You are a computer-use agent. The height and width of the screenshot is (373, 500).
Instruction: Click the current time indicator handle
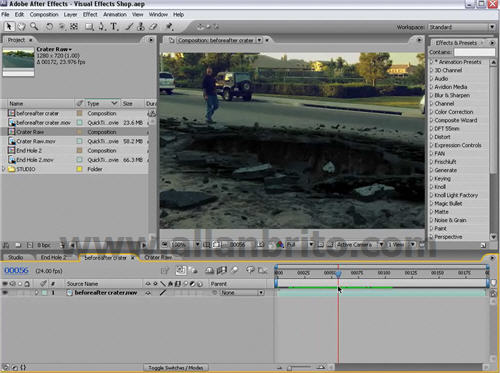pyautogui.click(x=338, y=274)
